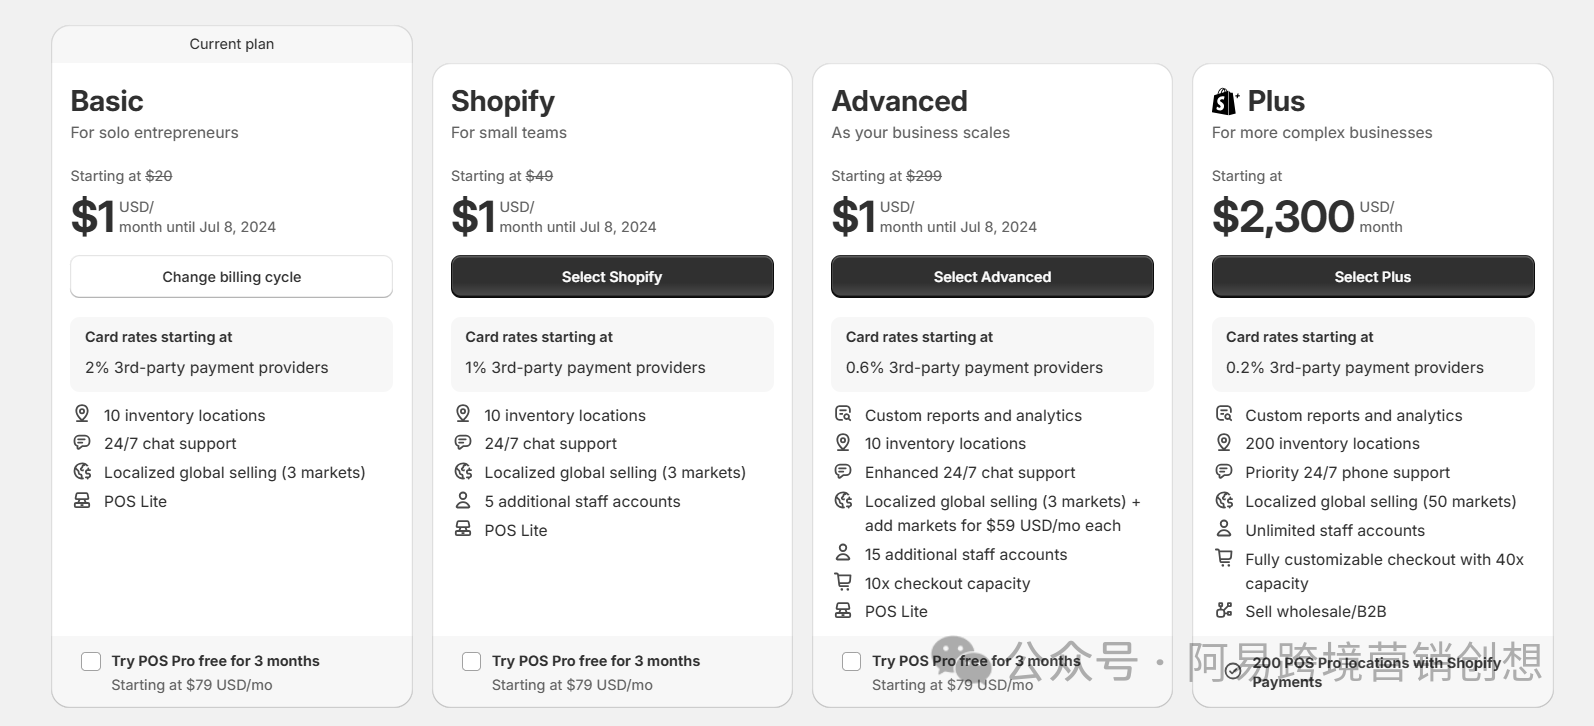Viewport: 1594px width, 726px height.
Task: Click the chat support bubble icon in Shopify plan
Action: (x=463, y=442)
